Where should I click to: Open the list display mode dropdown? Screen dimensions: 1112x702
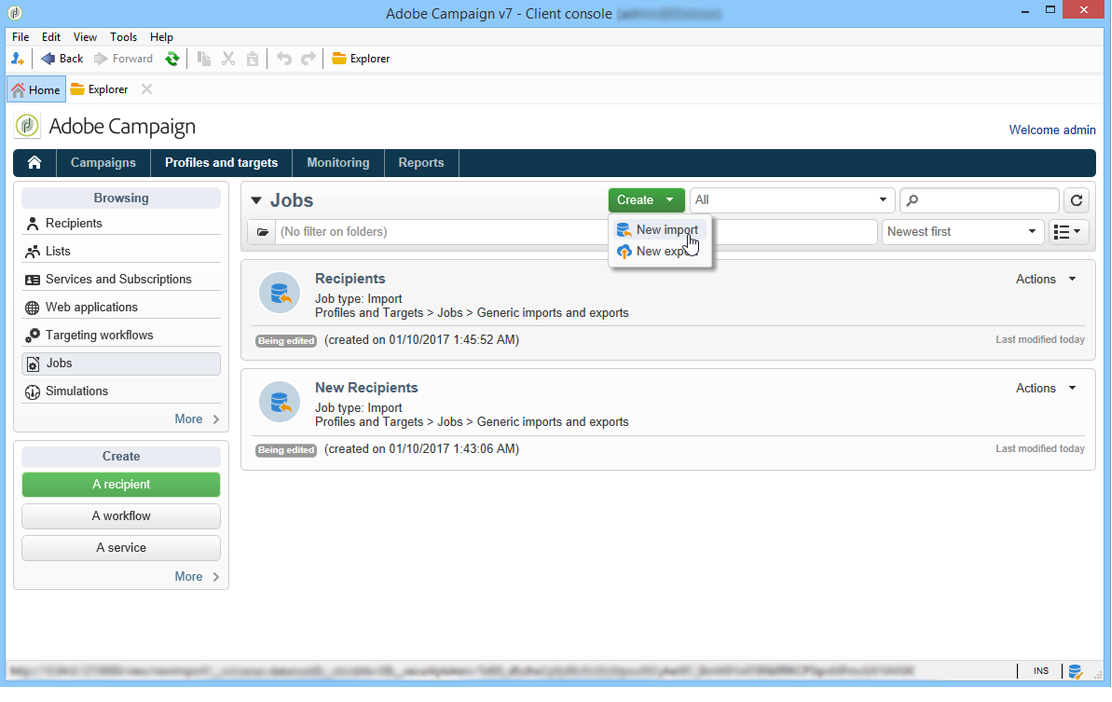(x=1068, y=232)
